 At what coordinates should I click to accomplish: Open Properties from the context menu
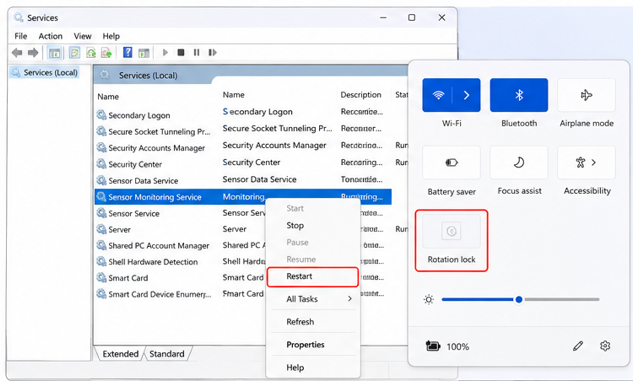pyautogui.click(x=313, y=345)
